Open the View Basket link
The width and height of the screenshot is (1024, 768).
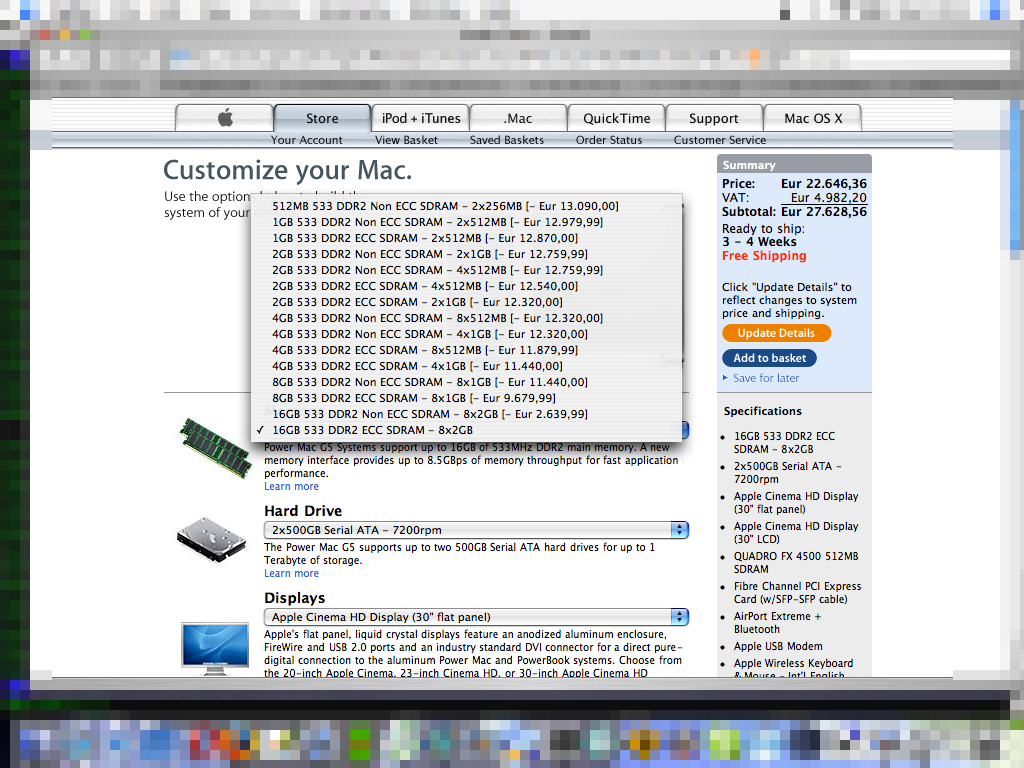(x=406, y=140)
